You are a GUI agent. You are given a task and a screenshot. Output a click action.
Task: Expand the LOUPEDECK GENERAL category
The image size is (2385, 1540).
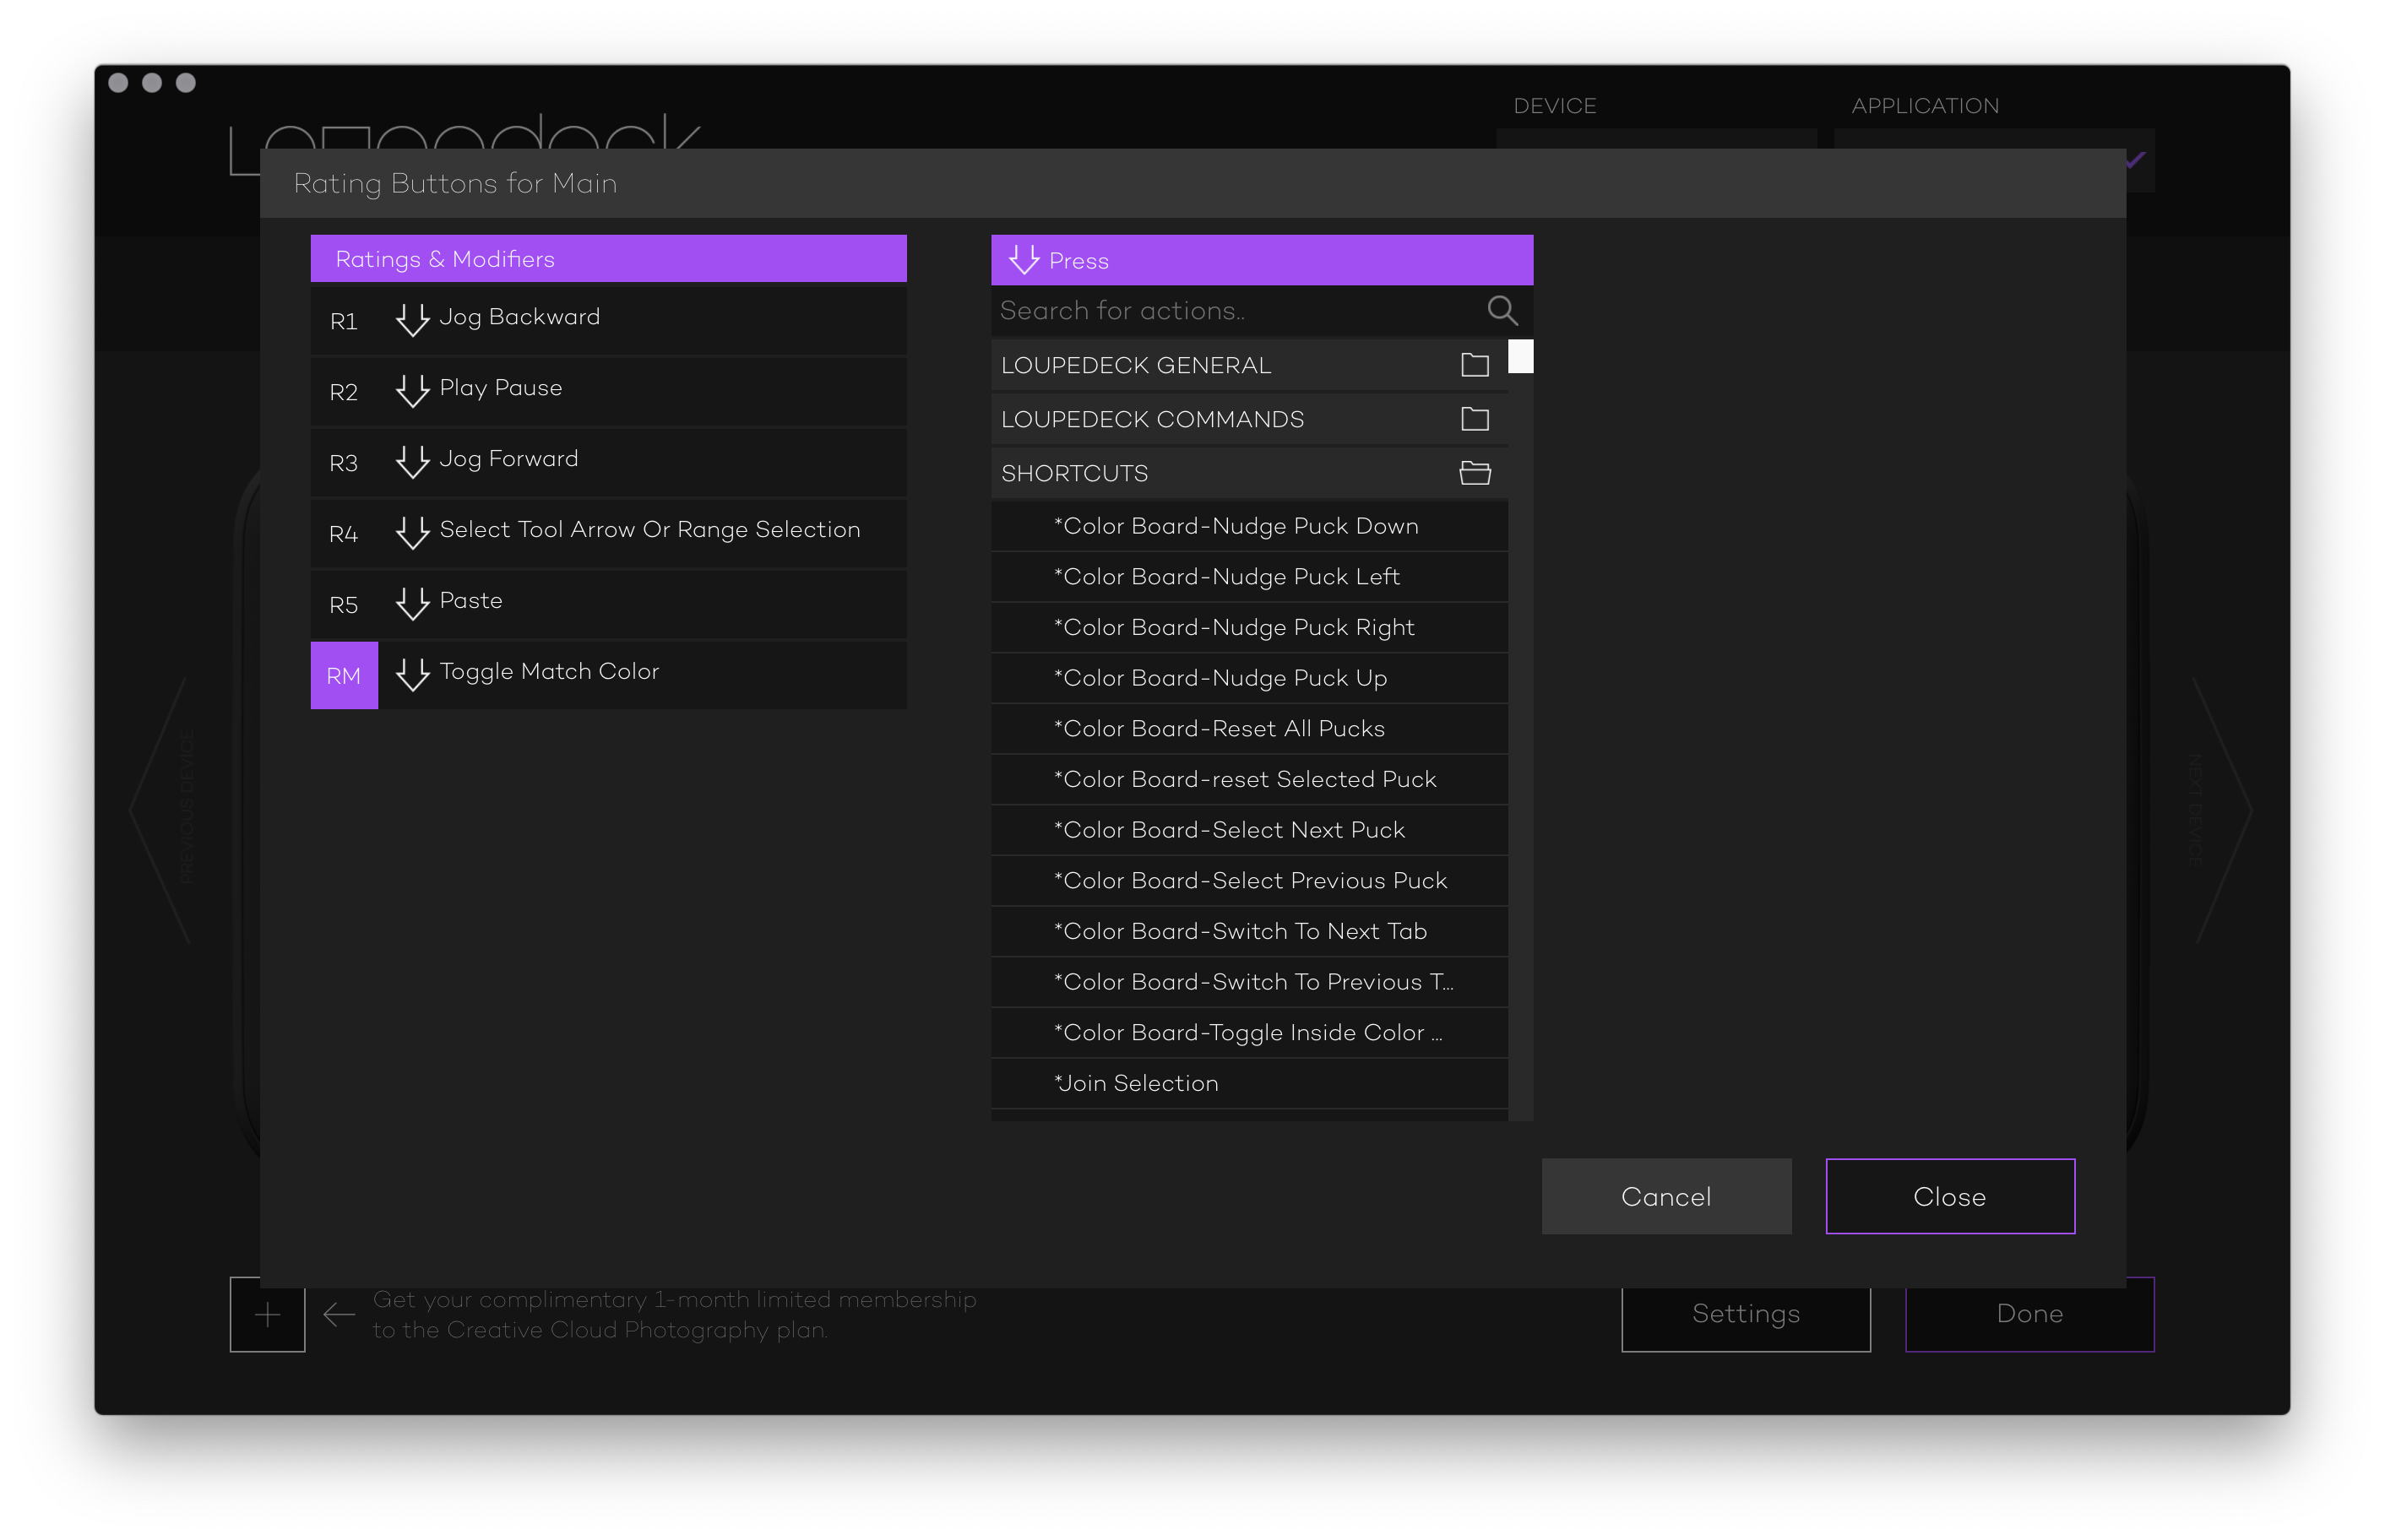pyautogui.click(x=1136, y=365)
